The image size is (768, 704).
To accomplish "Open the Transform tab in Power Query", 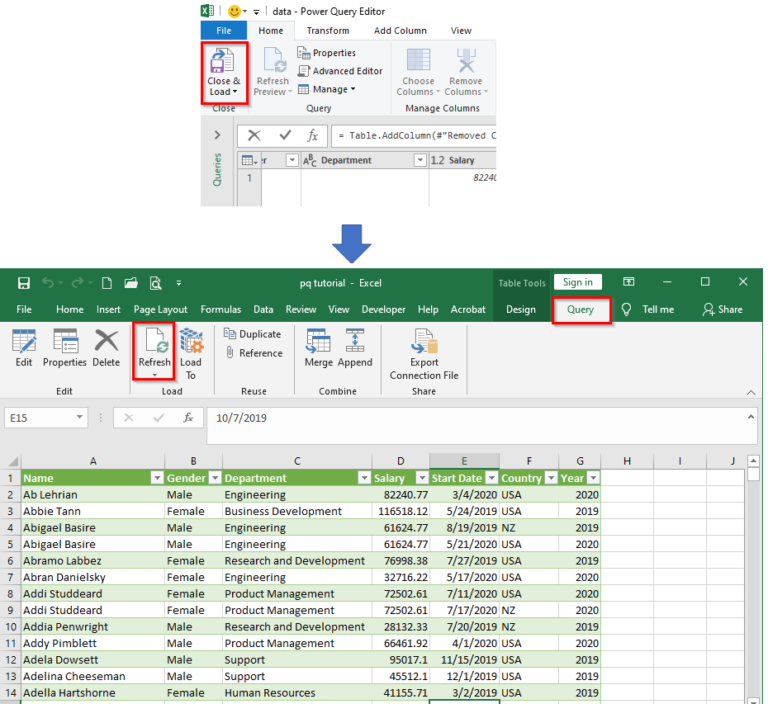I will click(327, 31).
